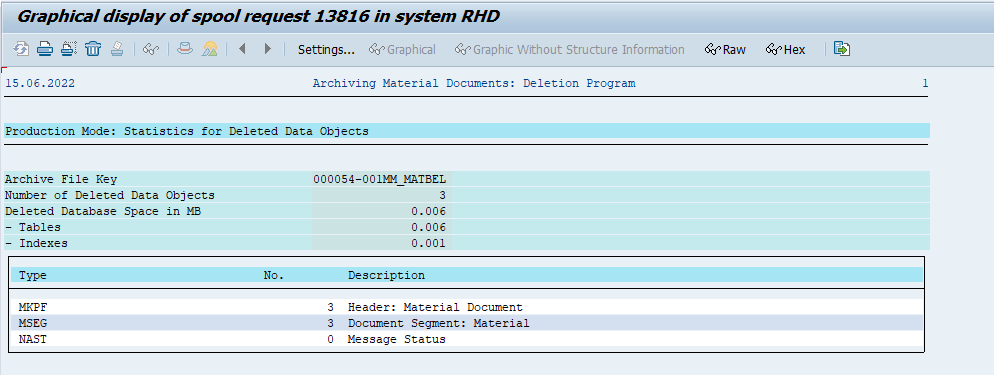994x375 pixels.
Task: Click the standalone glasses display icon
Action: click(151, 49)
